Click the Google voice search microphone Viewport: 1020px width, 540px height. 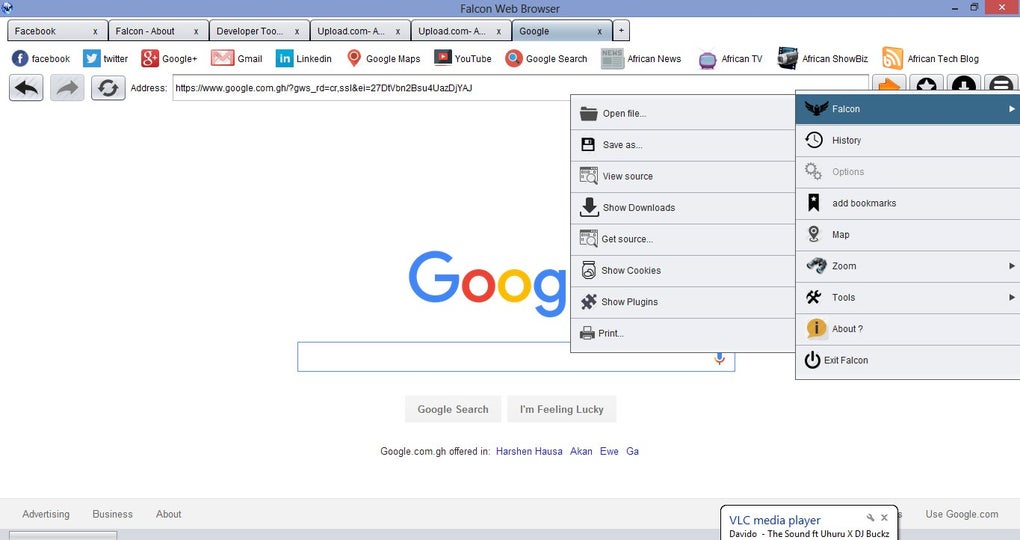pos(719,358)
